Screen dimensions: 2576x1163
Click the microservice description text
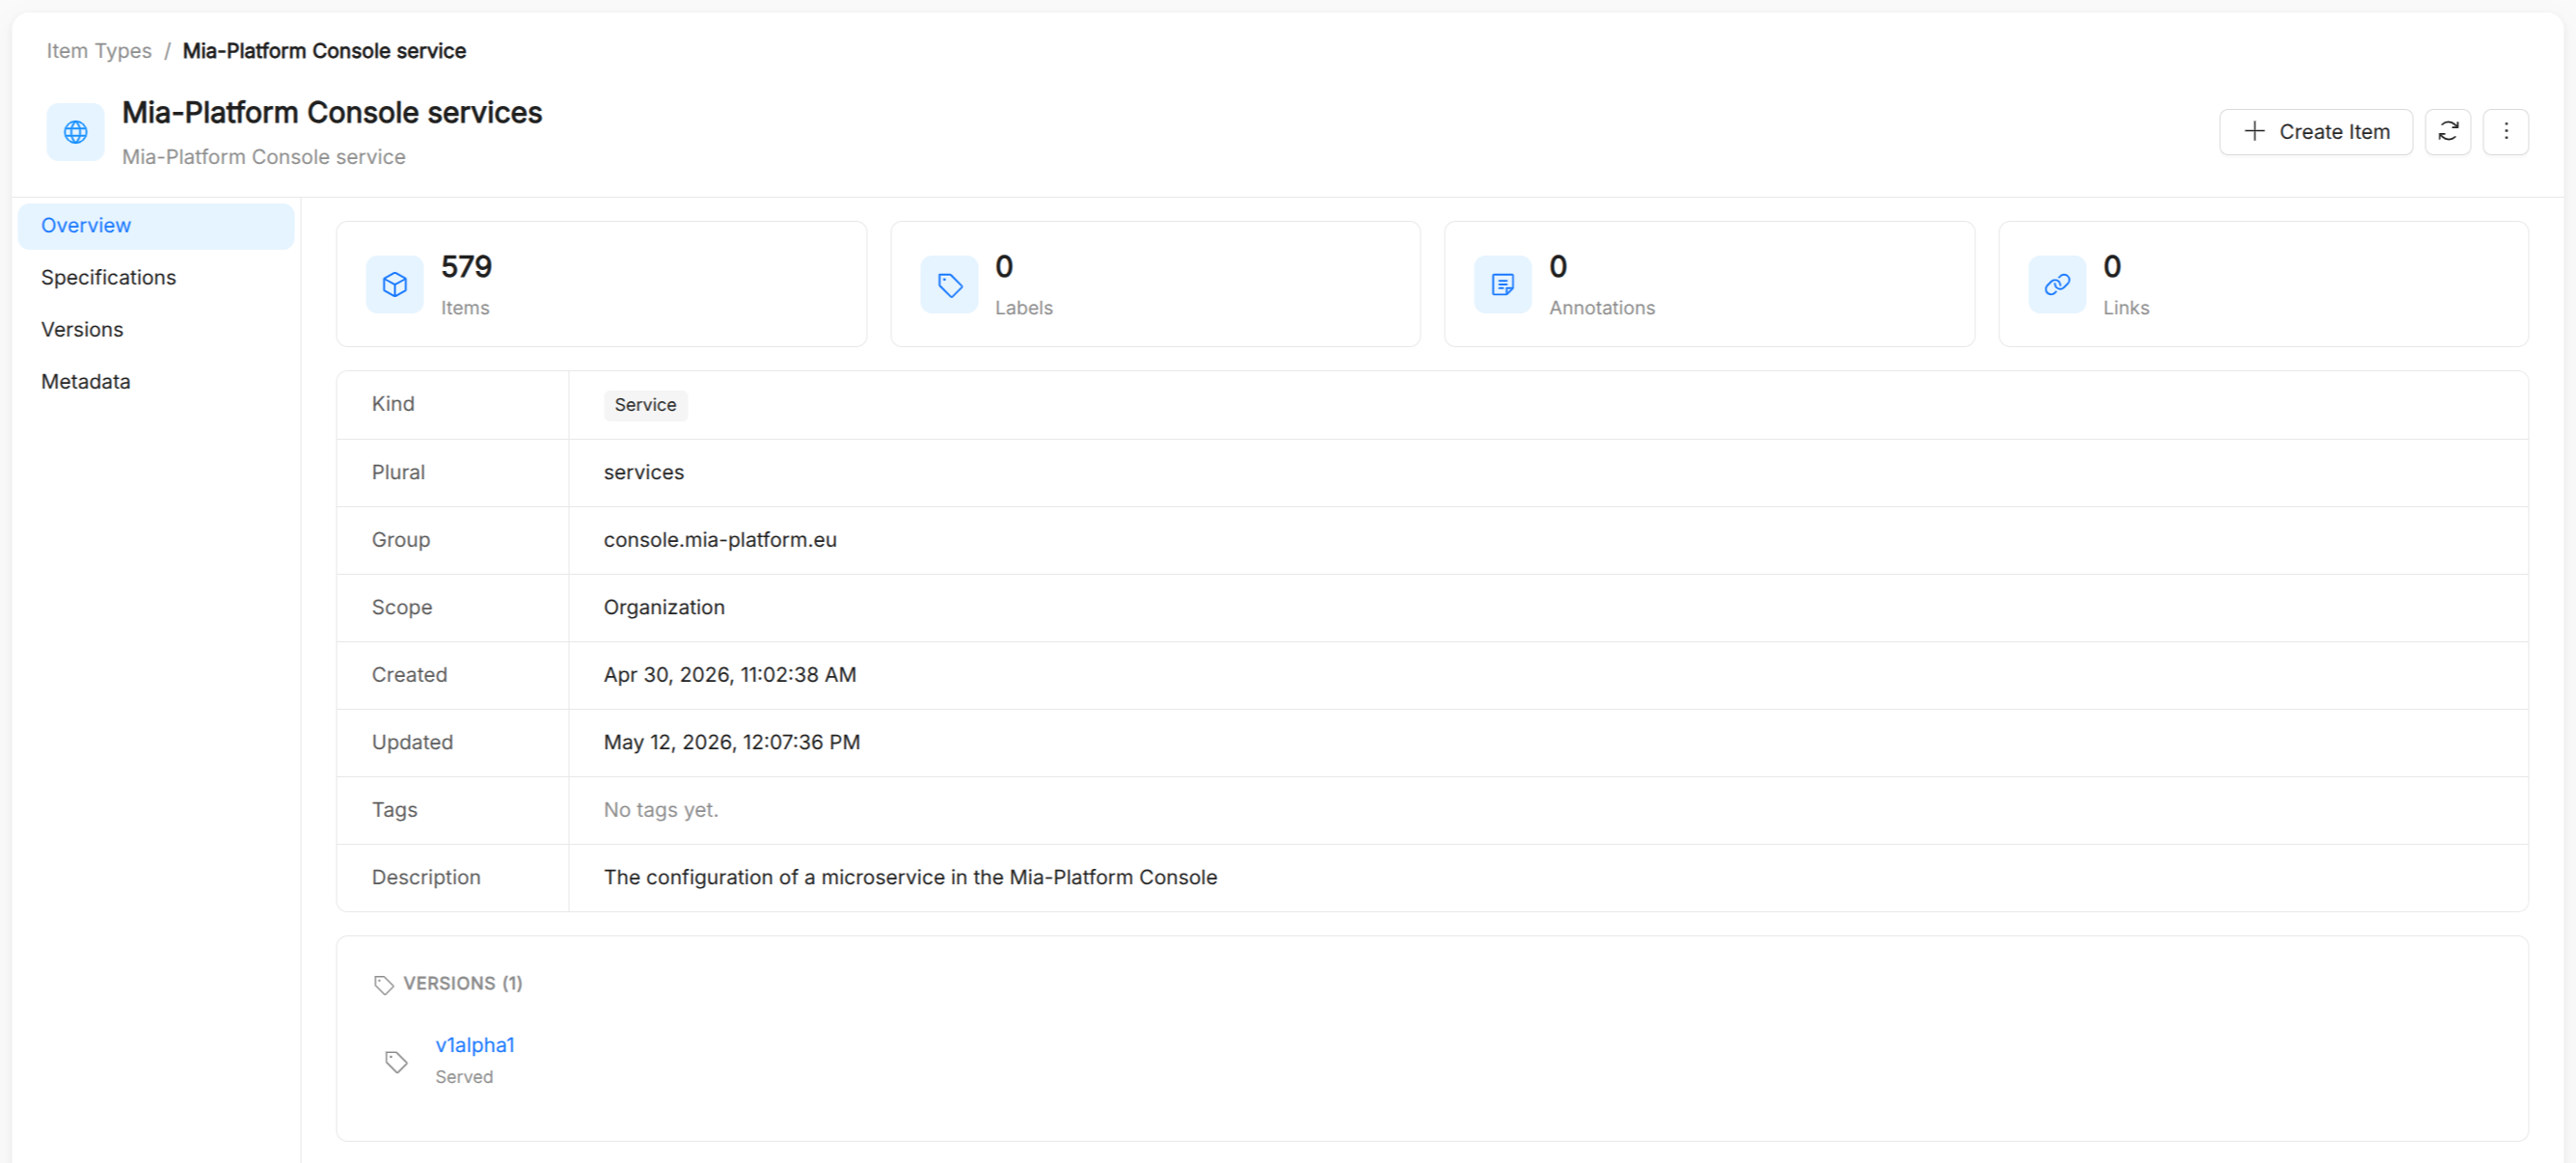tap(910, 878)
